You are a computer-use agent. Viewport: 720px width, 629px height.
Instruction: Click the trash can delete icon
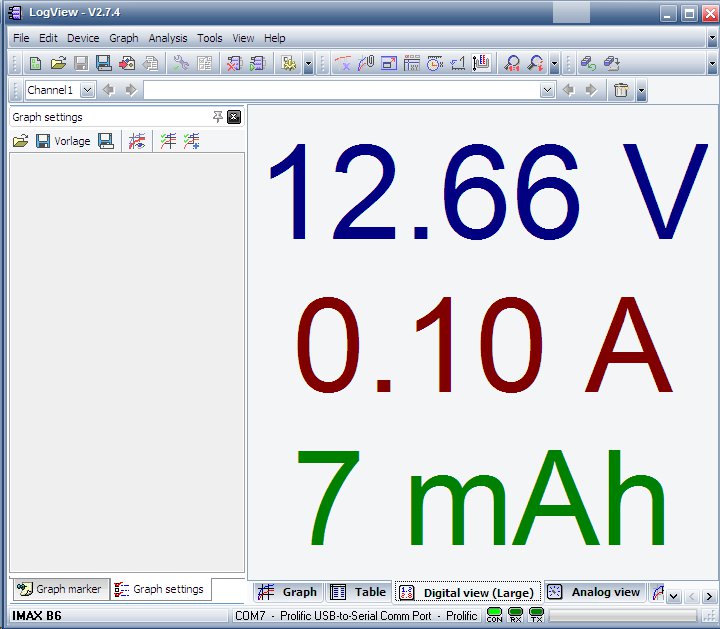click(x=621, y=90)
